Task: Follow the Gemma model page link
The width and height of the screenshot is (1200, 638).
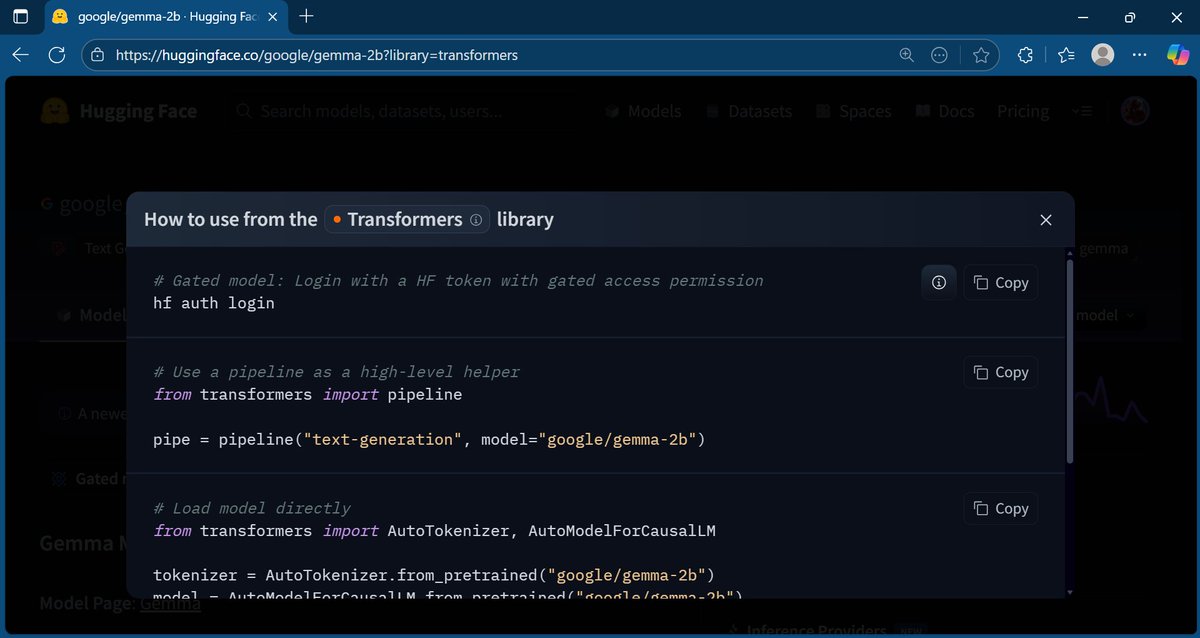Action: 171,604
